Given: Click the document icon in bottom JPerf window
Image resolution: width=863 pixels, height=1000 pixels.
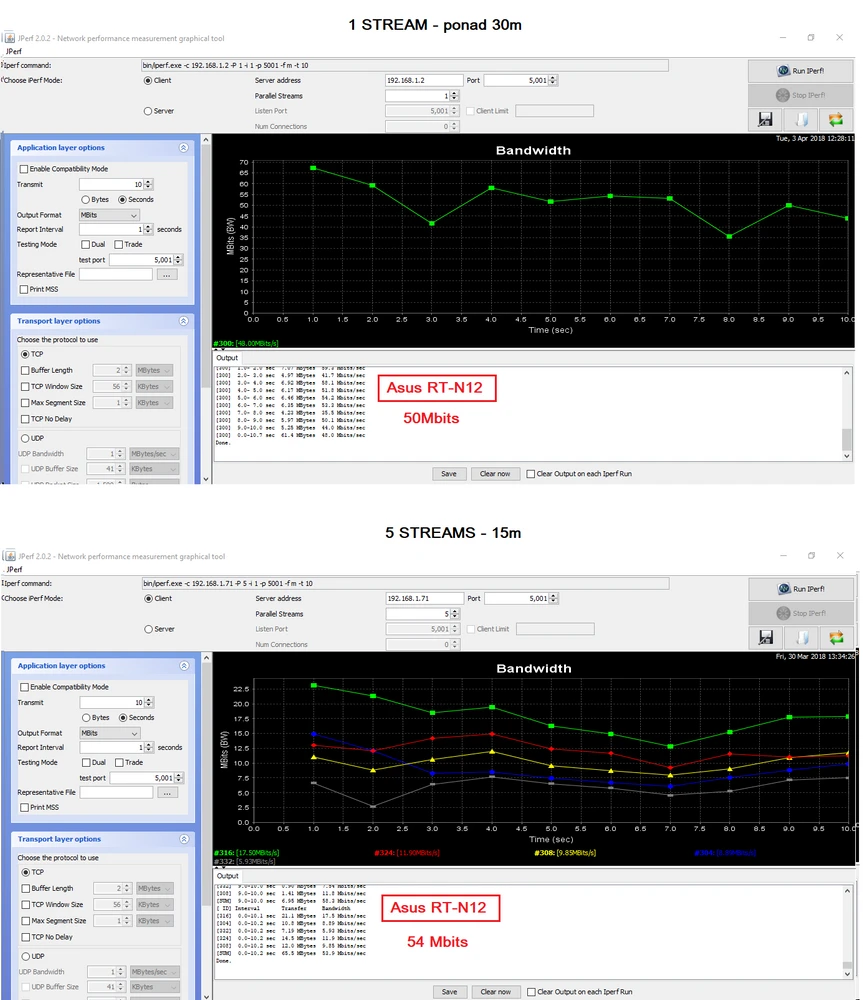Looking at the screenshot, I should point(802,637).
